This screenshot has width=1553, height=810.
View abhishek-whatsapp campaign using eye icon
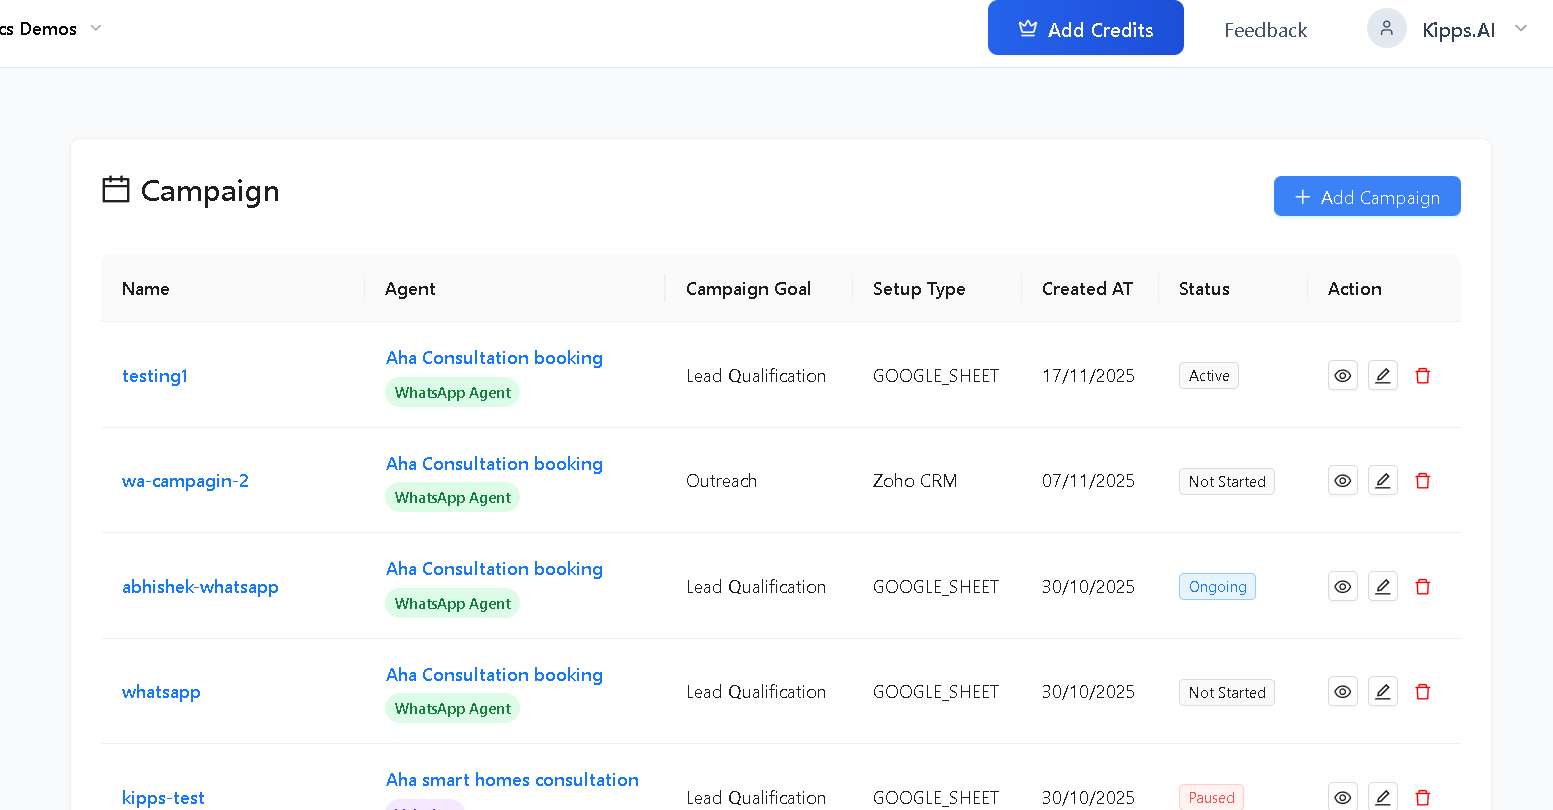(x=1343, y=587)
